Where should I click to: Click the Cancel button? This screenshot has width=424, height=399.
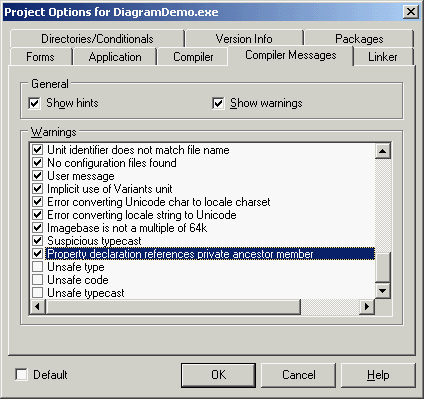point(298,375)
